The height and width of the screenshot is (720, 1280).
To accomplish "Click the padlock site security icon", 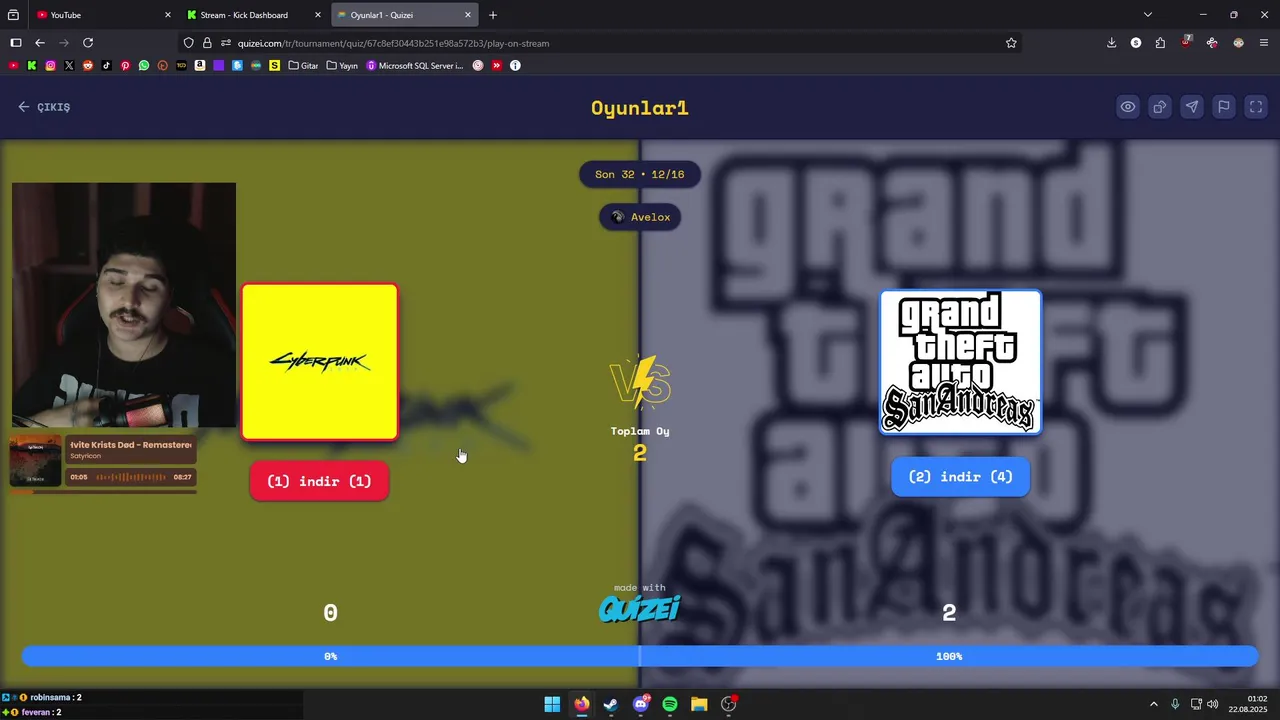I will (x=207, y=43).
